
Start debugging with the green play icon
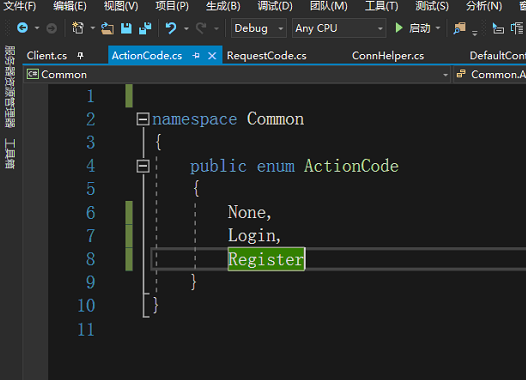pos(399,28)
